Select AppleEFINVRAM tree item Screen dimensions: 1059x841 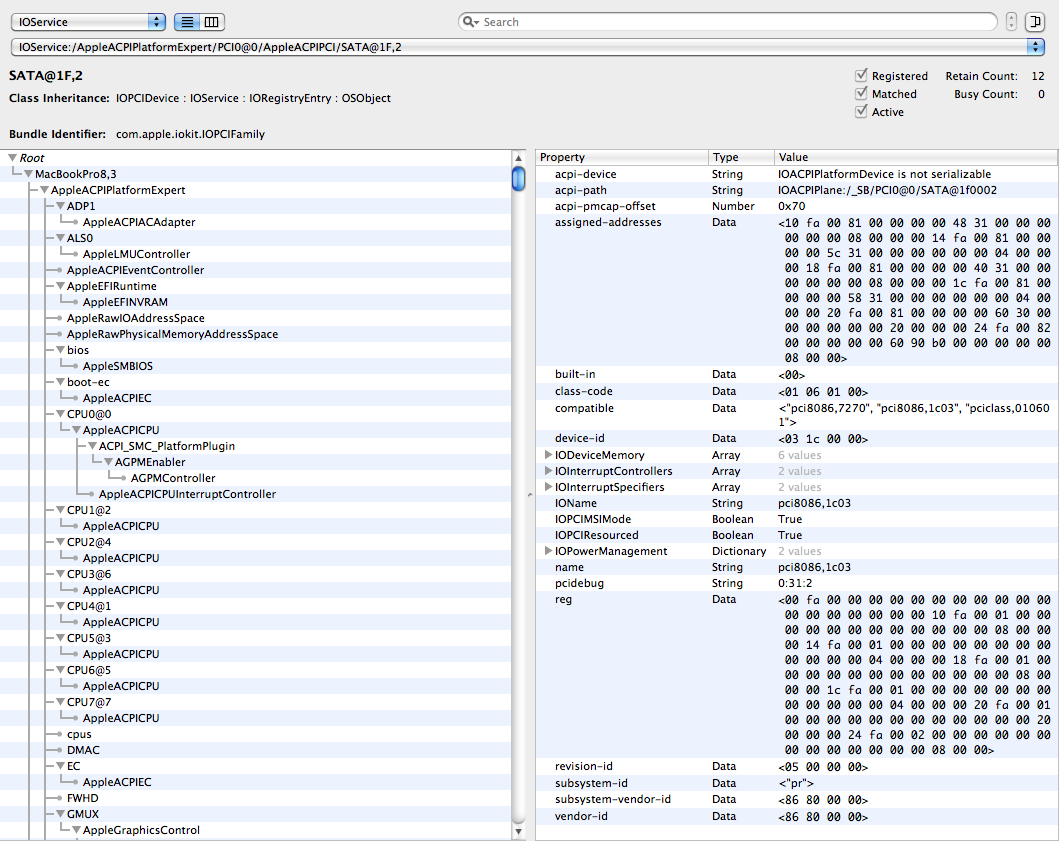125,302
